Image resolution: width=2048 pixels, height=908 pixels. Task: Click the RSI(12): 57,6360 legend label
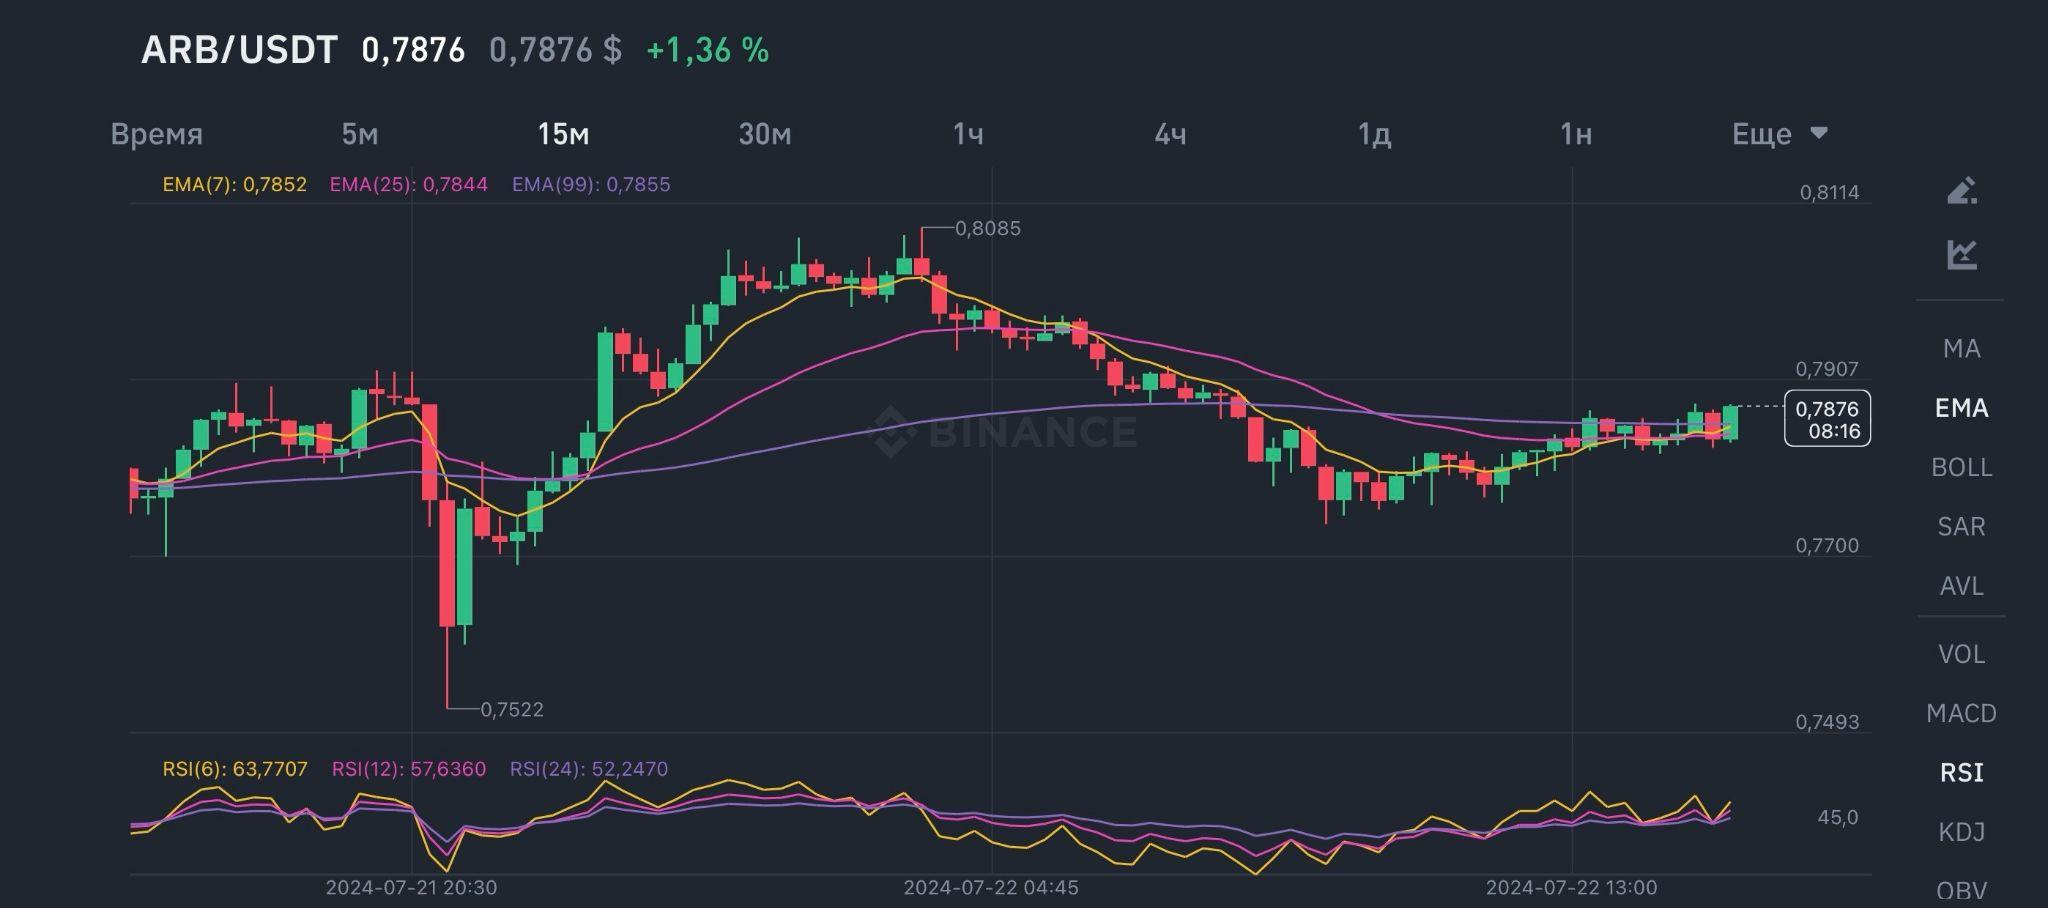pos(409,769)
